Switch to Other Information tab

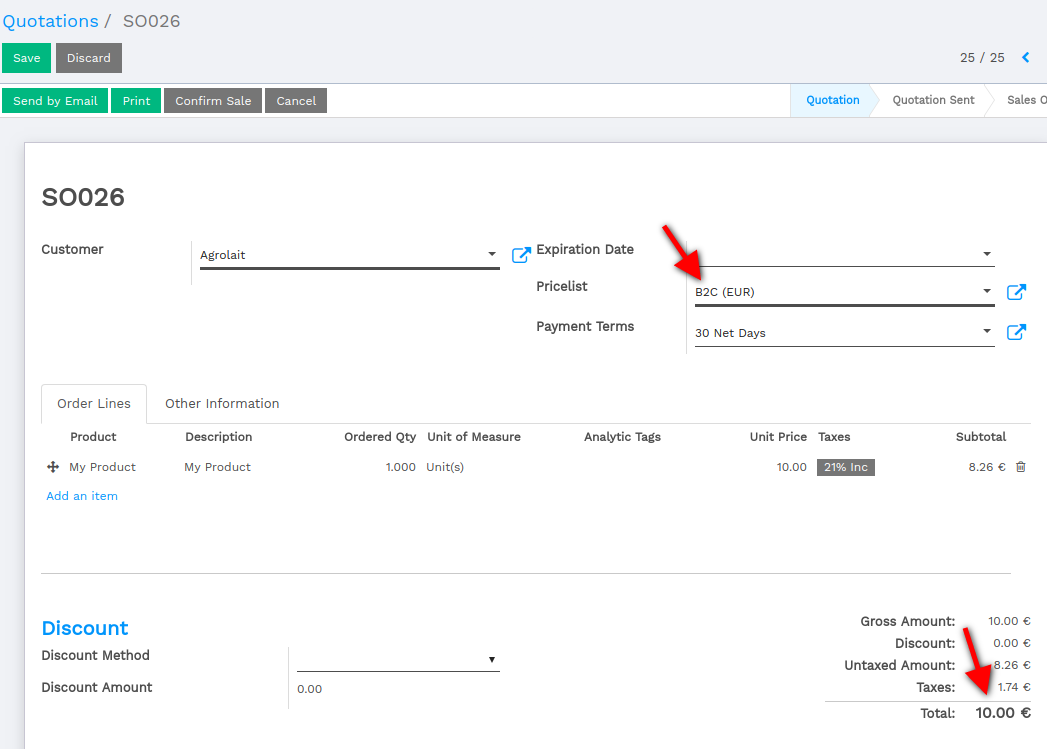(x=222, y=403)
